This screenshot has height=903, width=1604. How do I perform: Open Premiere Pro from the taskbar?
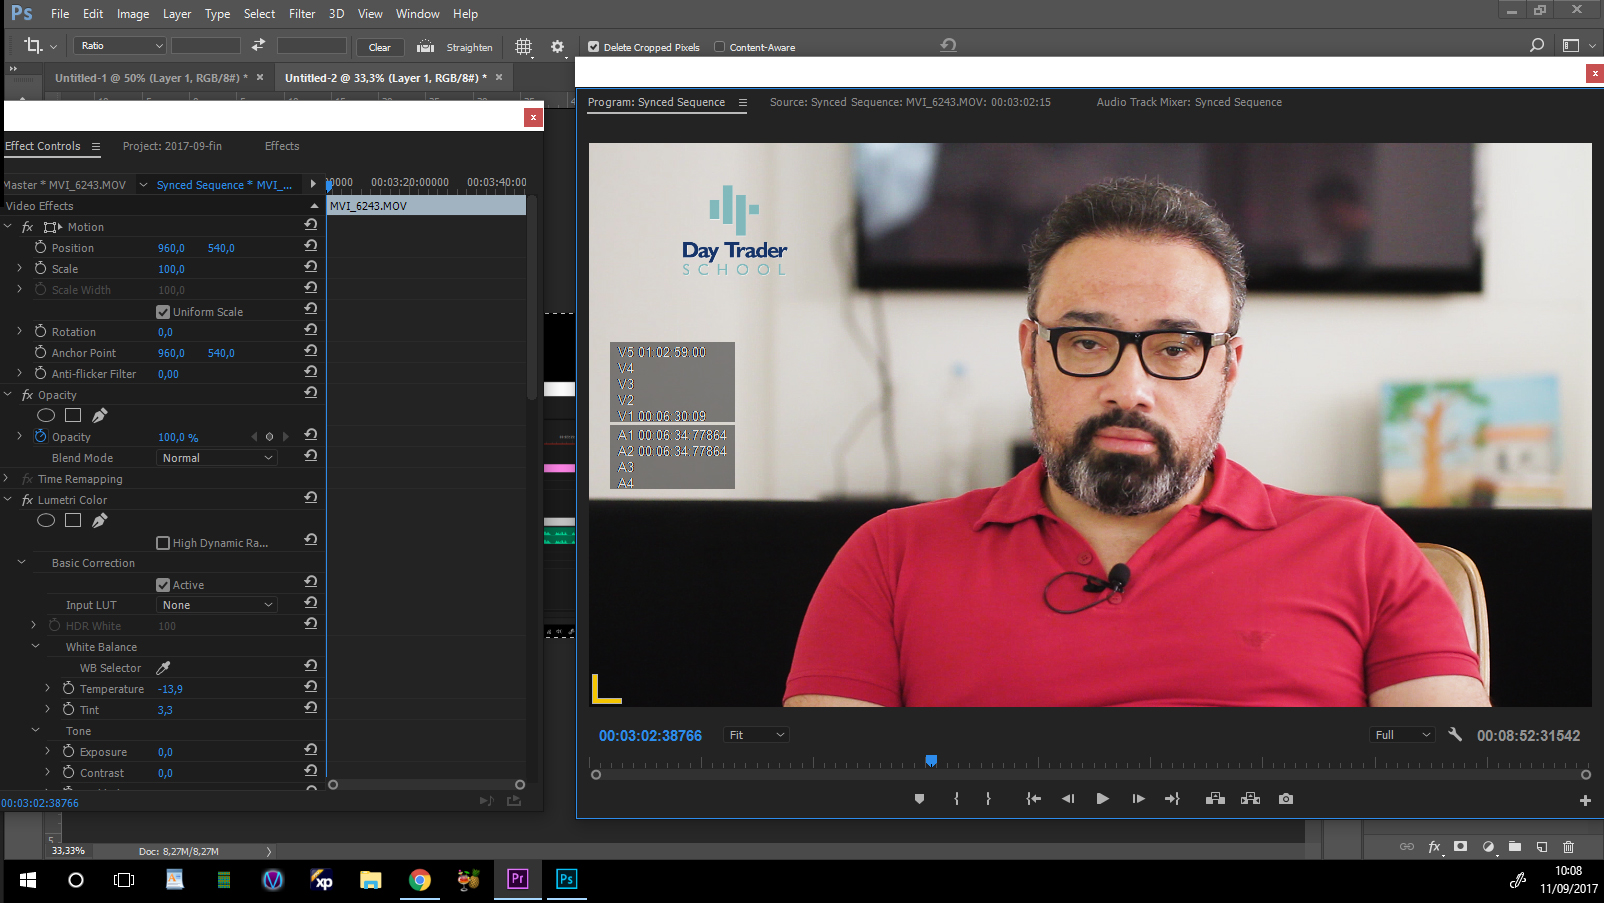(517, 879)
